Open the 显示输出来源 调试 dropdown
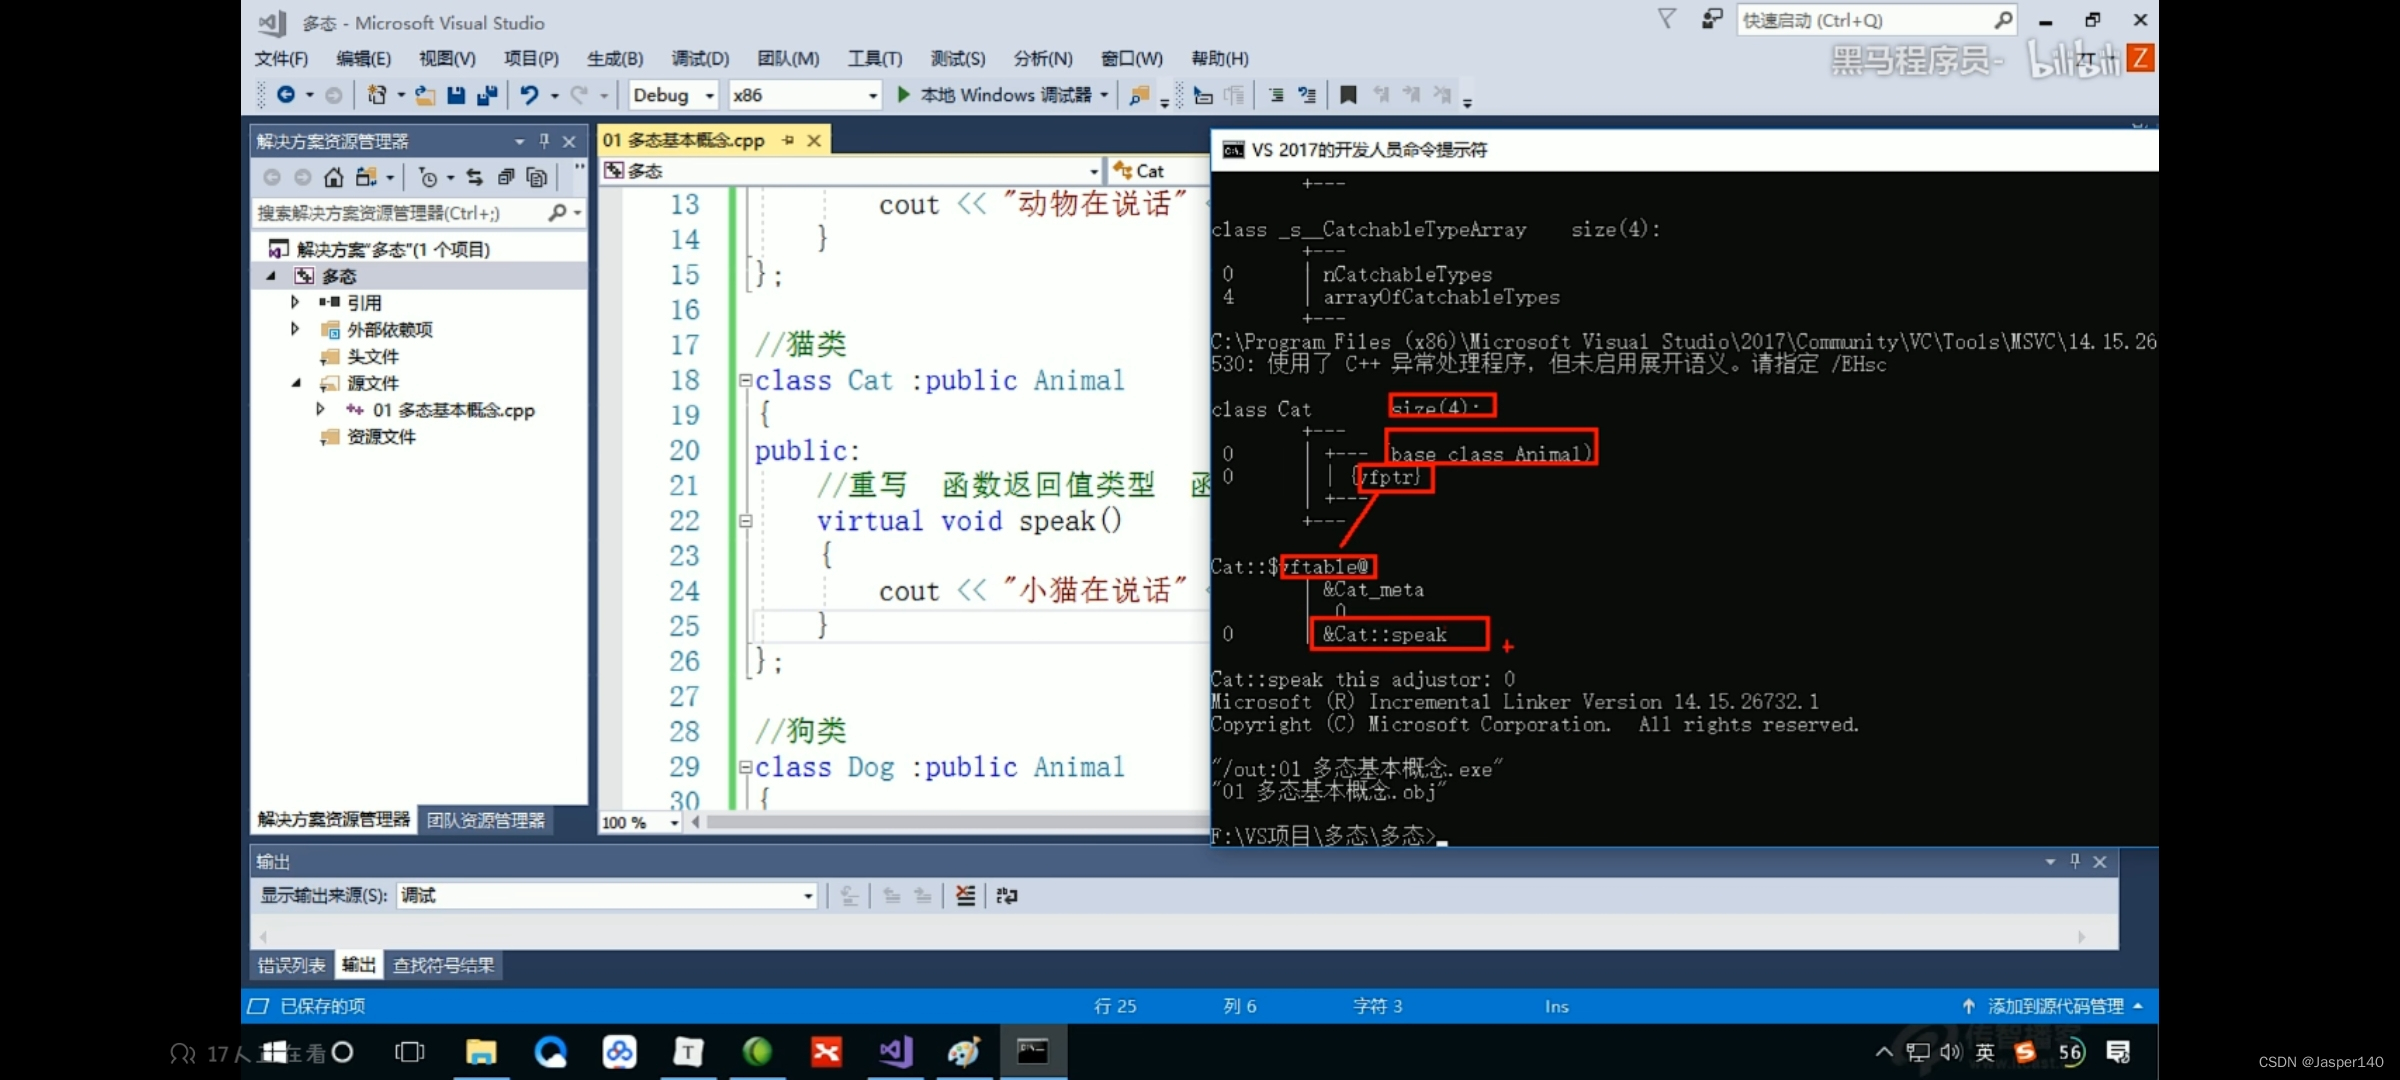Viewport: 2400px width, 1080px height. 607,895
